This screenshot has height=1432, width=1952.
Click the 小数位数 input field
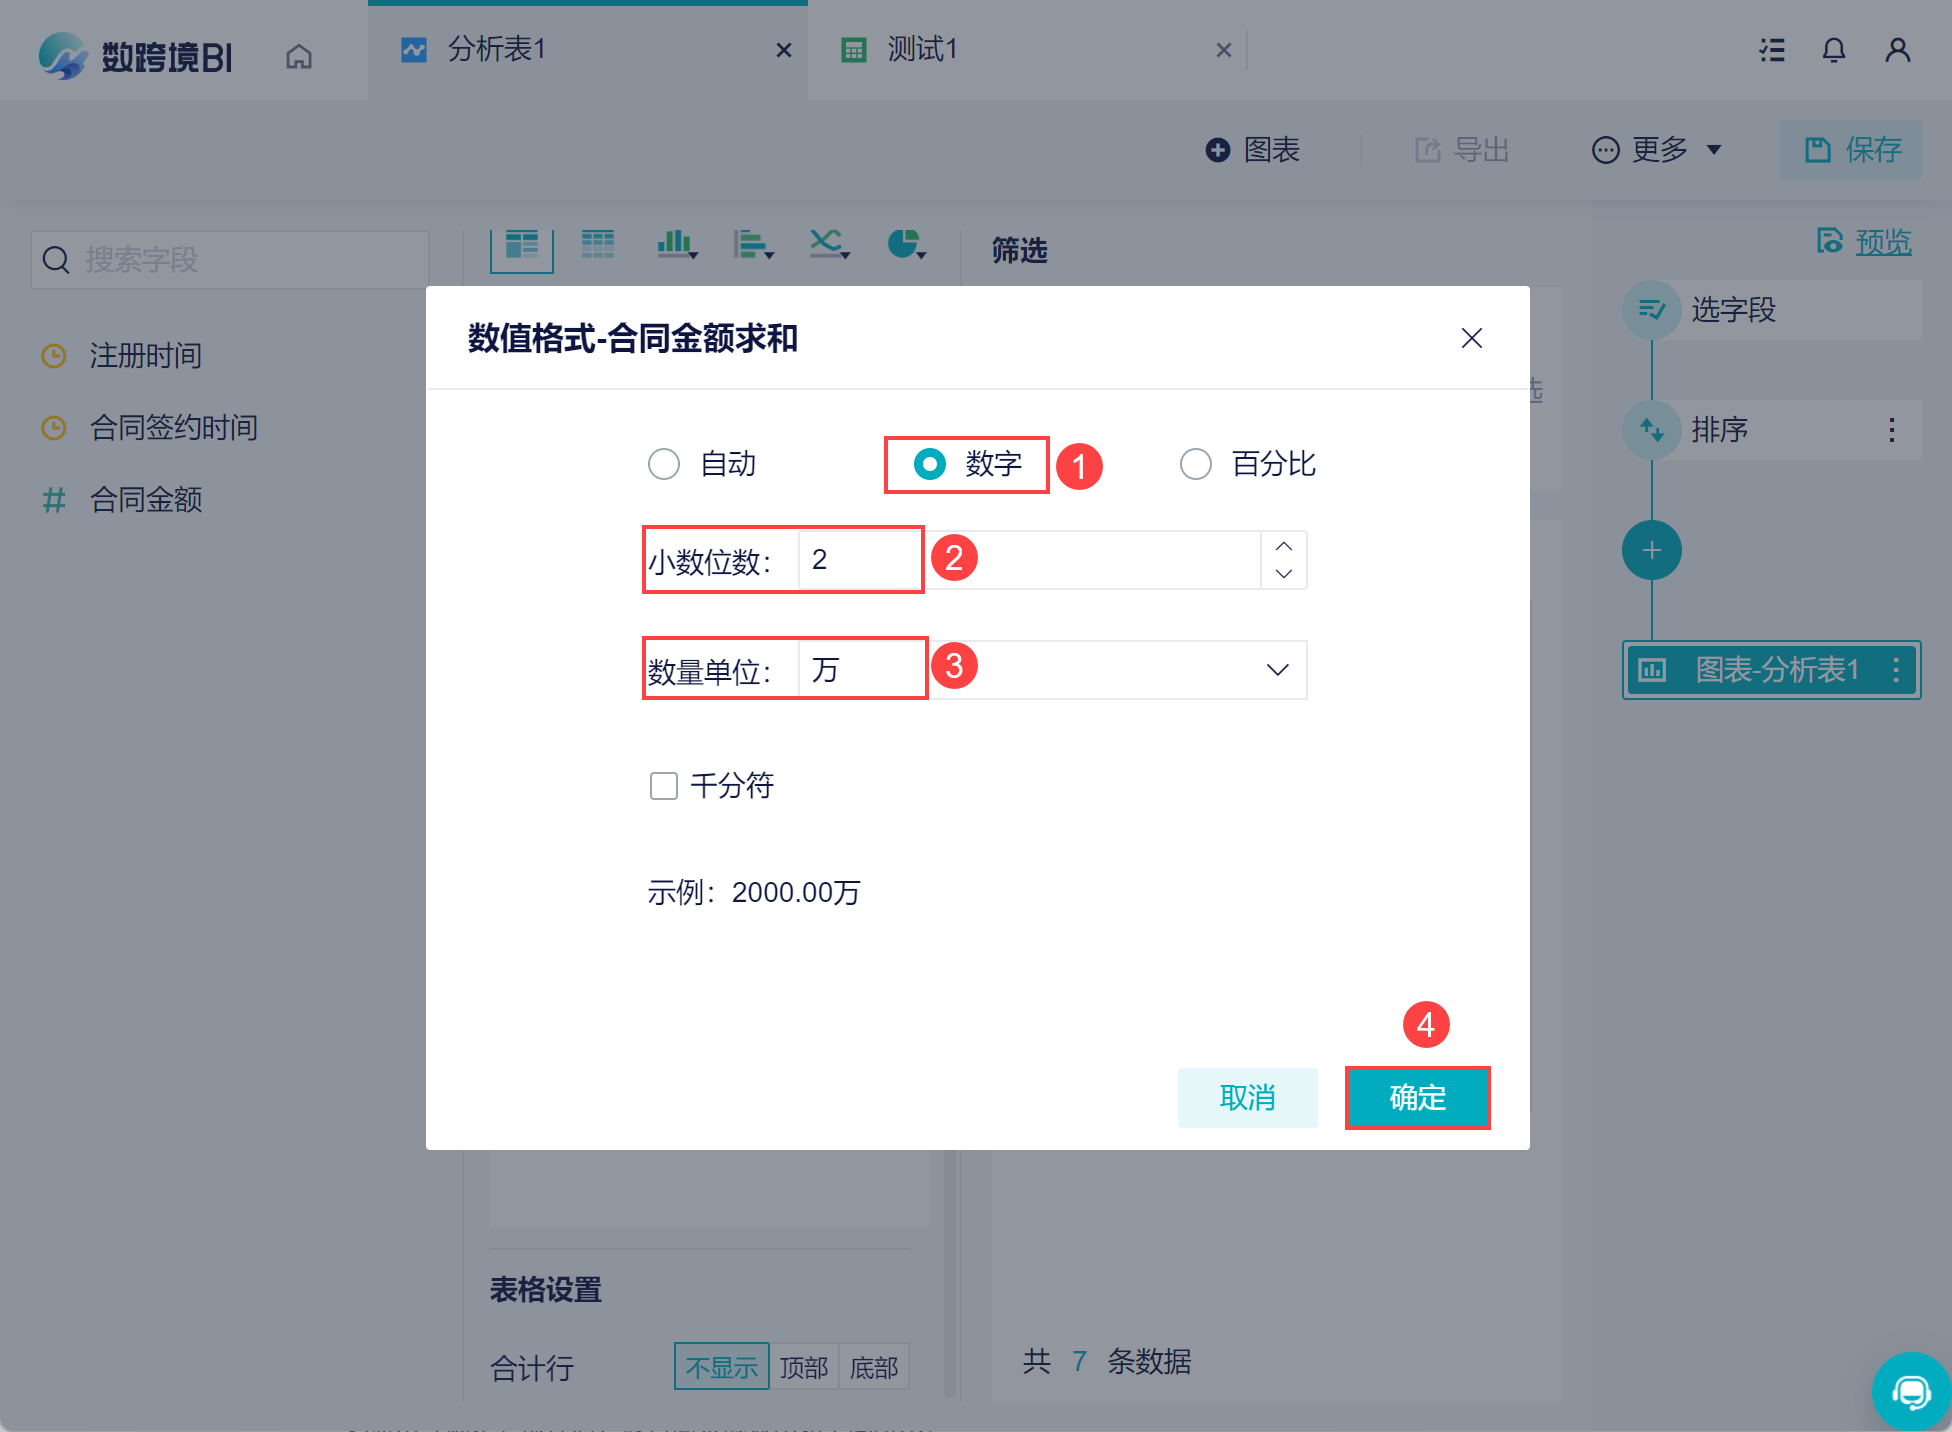point(1030,560)
